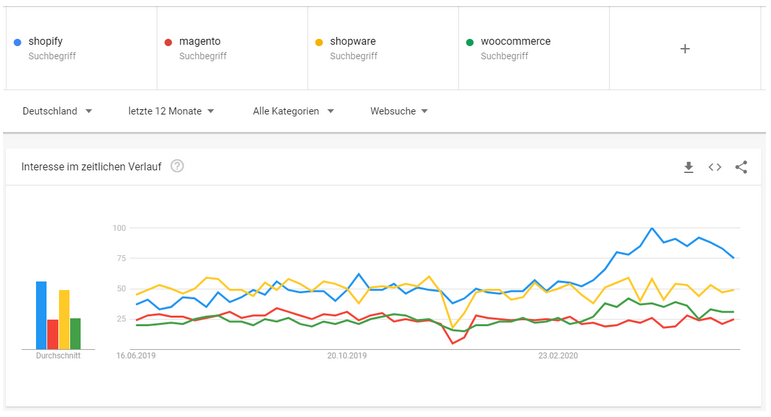Open the Deutschland region dropdown
This screenshot has width=771, height=417.
pos(57,111)
